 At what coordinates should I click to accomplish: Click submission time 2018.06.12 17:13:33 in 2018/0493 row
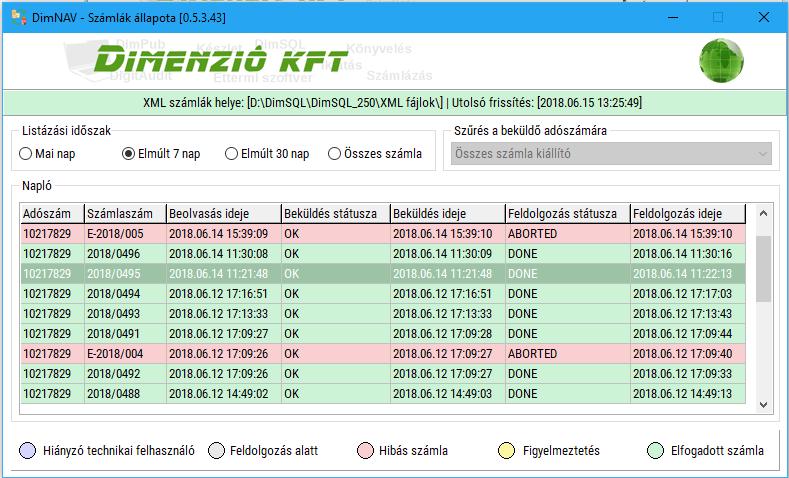pos(442,313)
